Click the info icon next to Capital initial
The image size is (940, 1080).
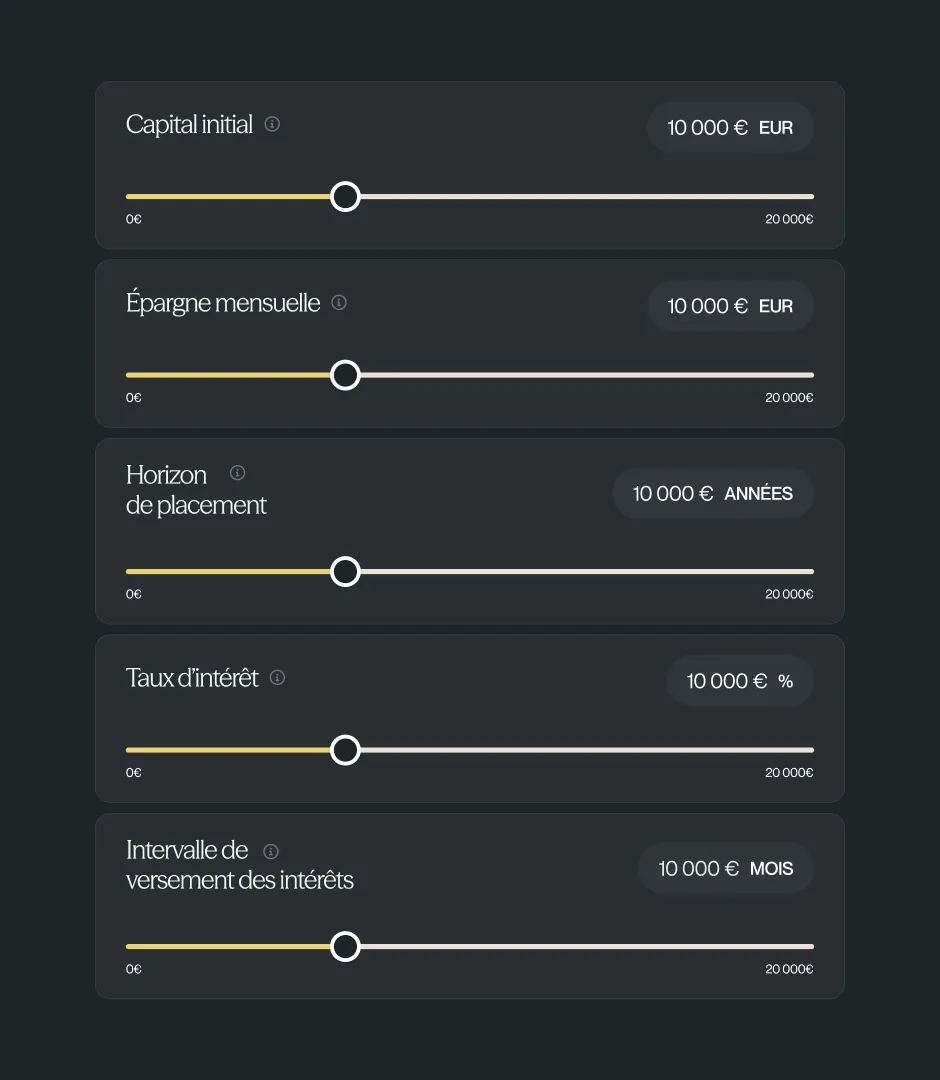click(272, 124)
